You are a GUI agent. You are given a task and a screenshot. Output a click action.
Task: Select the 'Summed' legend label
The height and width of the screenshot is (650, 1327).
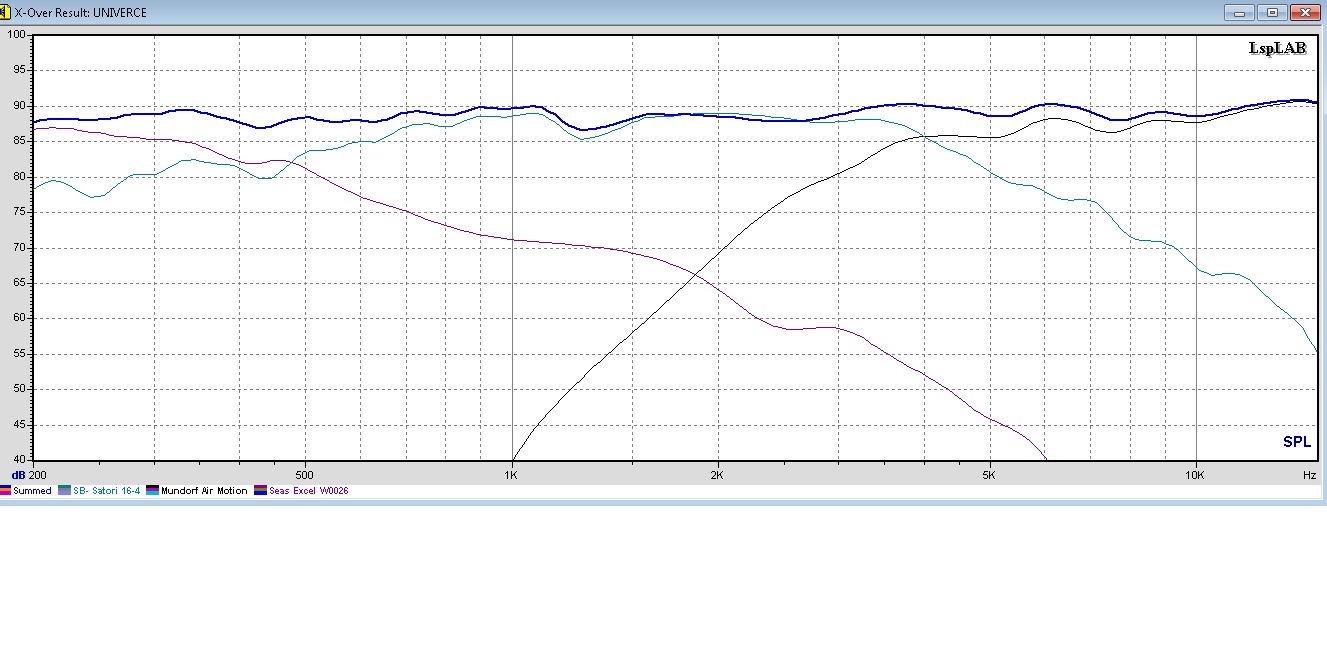click(32, 491)
